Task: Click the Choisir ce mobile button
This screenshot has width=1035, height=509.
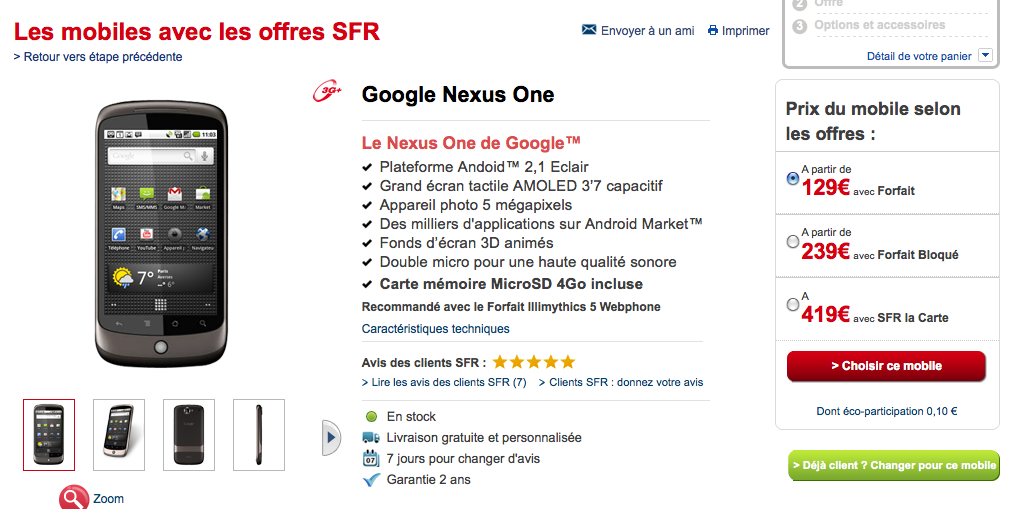Action: pos(886,366)
